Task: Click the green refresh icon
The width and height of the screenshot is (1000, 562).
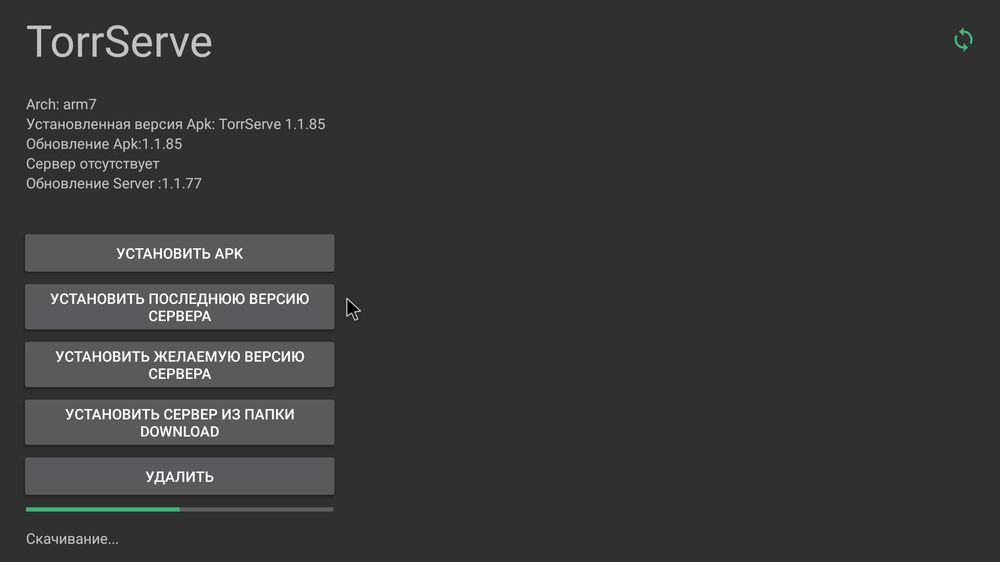Action: pos(962,40)
